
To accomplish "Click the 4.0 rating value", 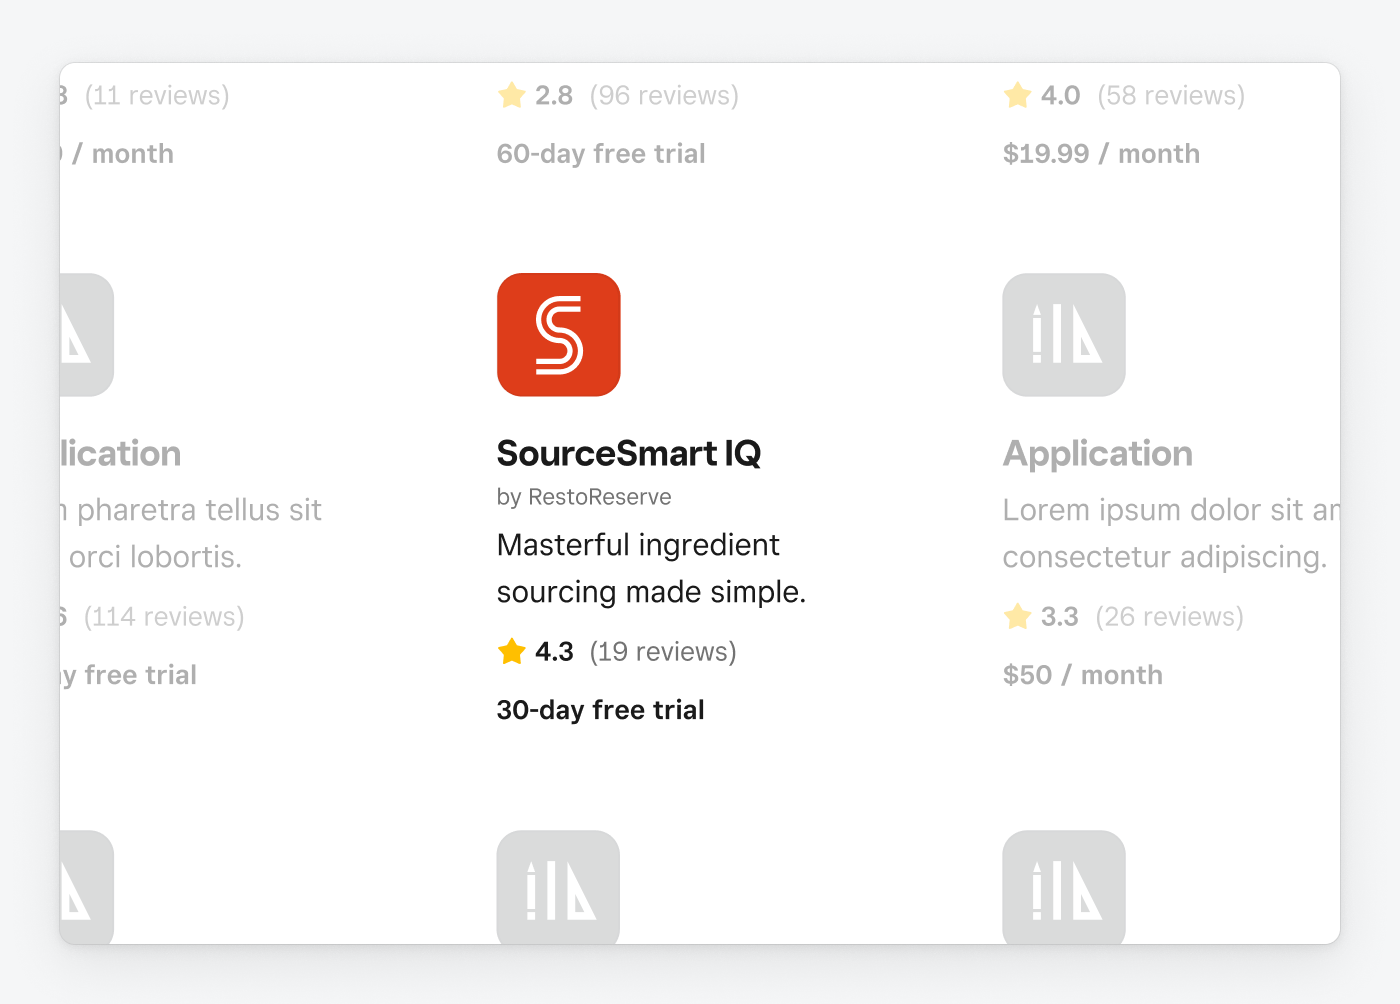I will (1061, 96).
